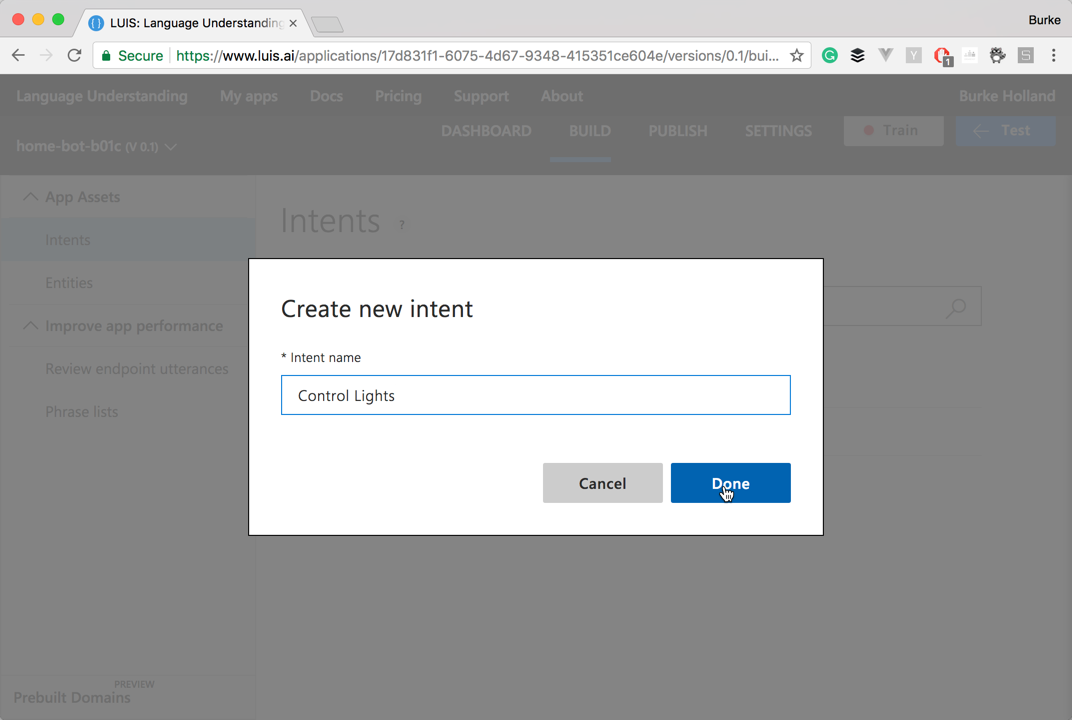Image resolution: width=1072 pixels, height=720 pixels.
Task: Open Language Understanding home link
Action: [102, 96]
